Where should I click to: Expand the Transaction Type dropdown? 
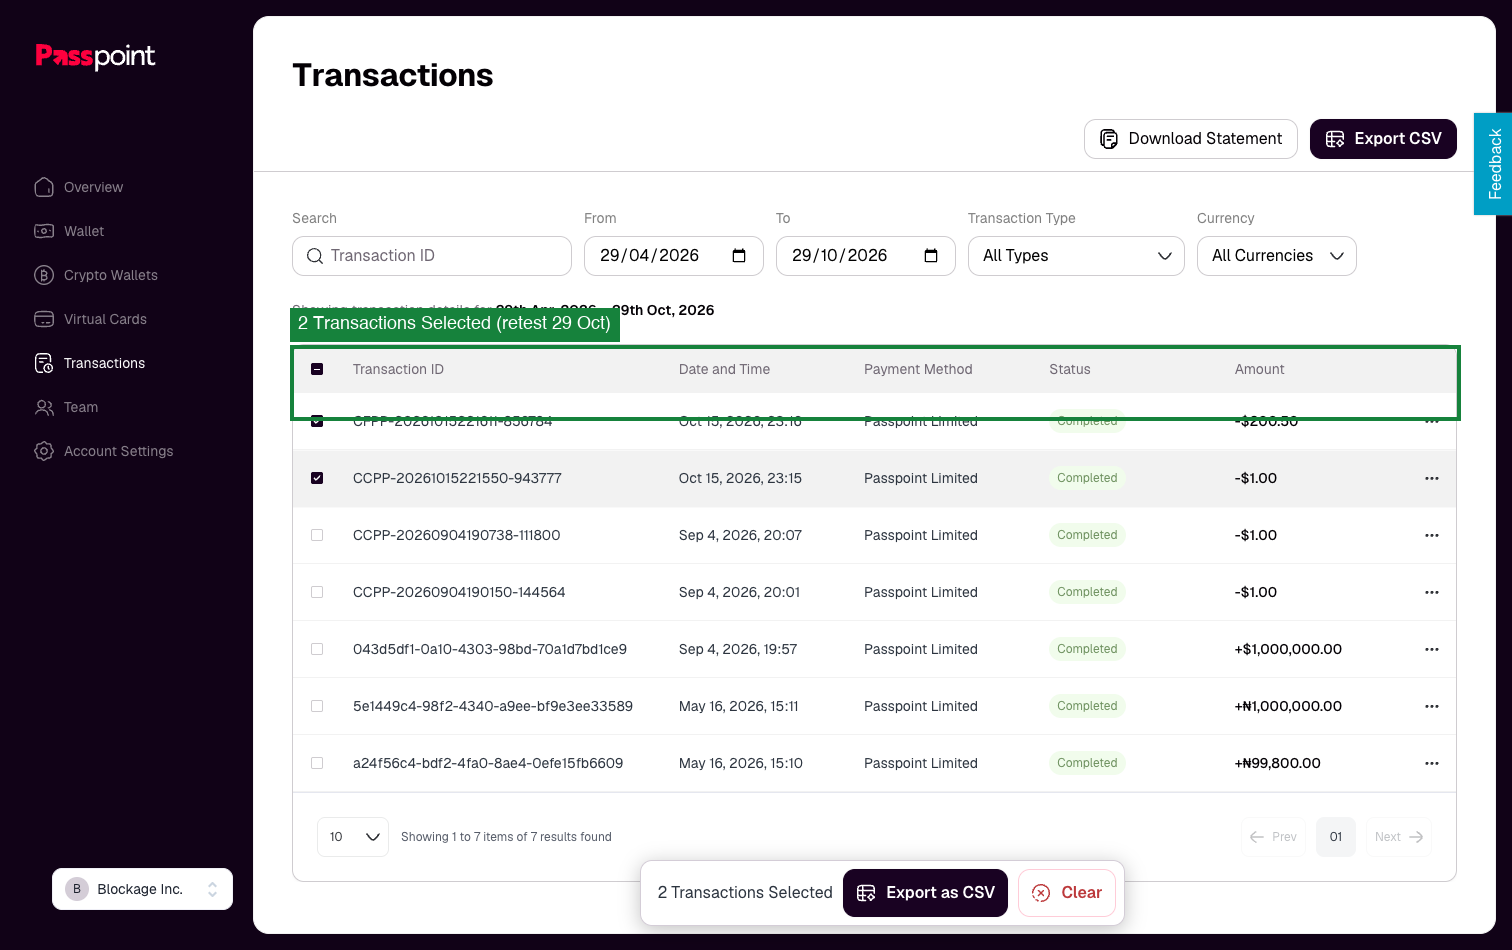pyautogui.click(x=1076, y=256)
